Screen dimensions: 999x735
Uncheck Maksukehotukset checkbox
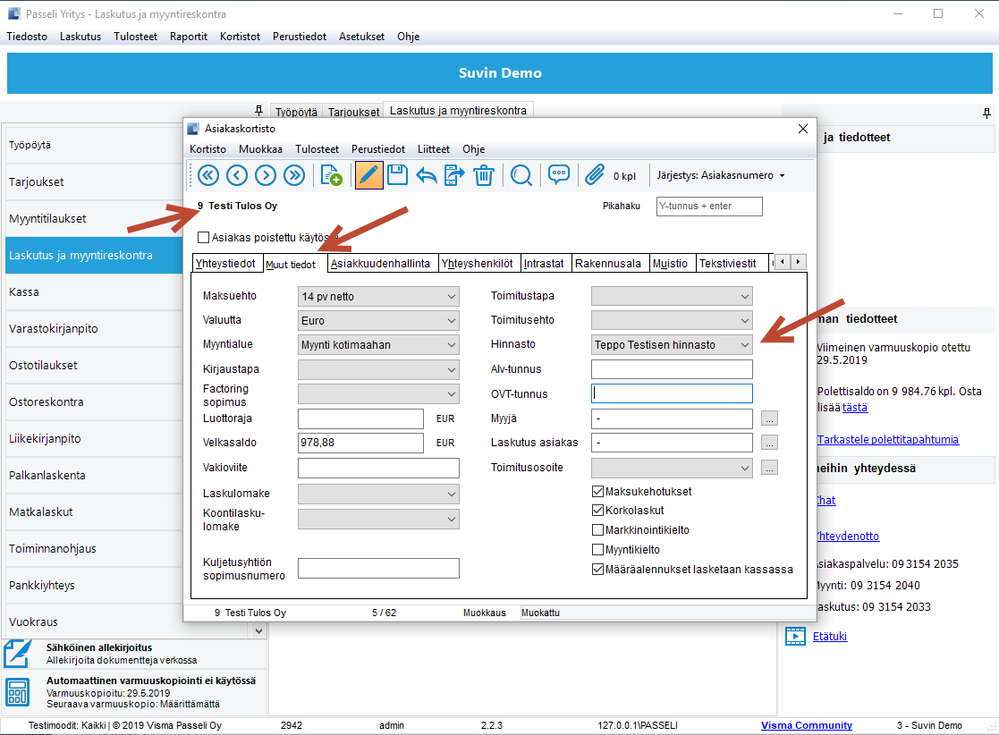(598, 491)
